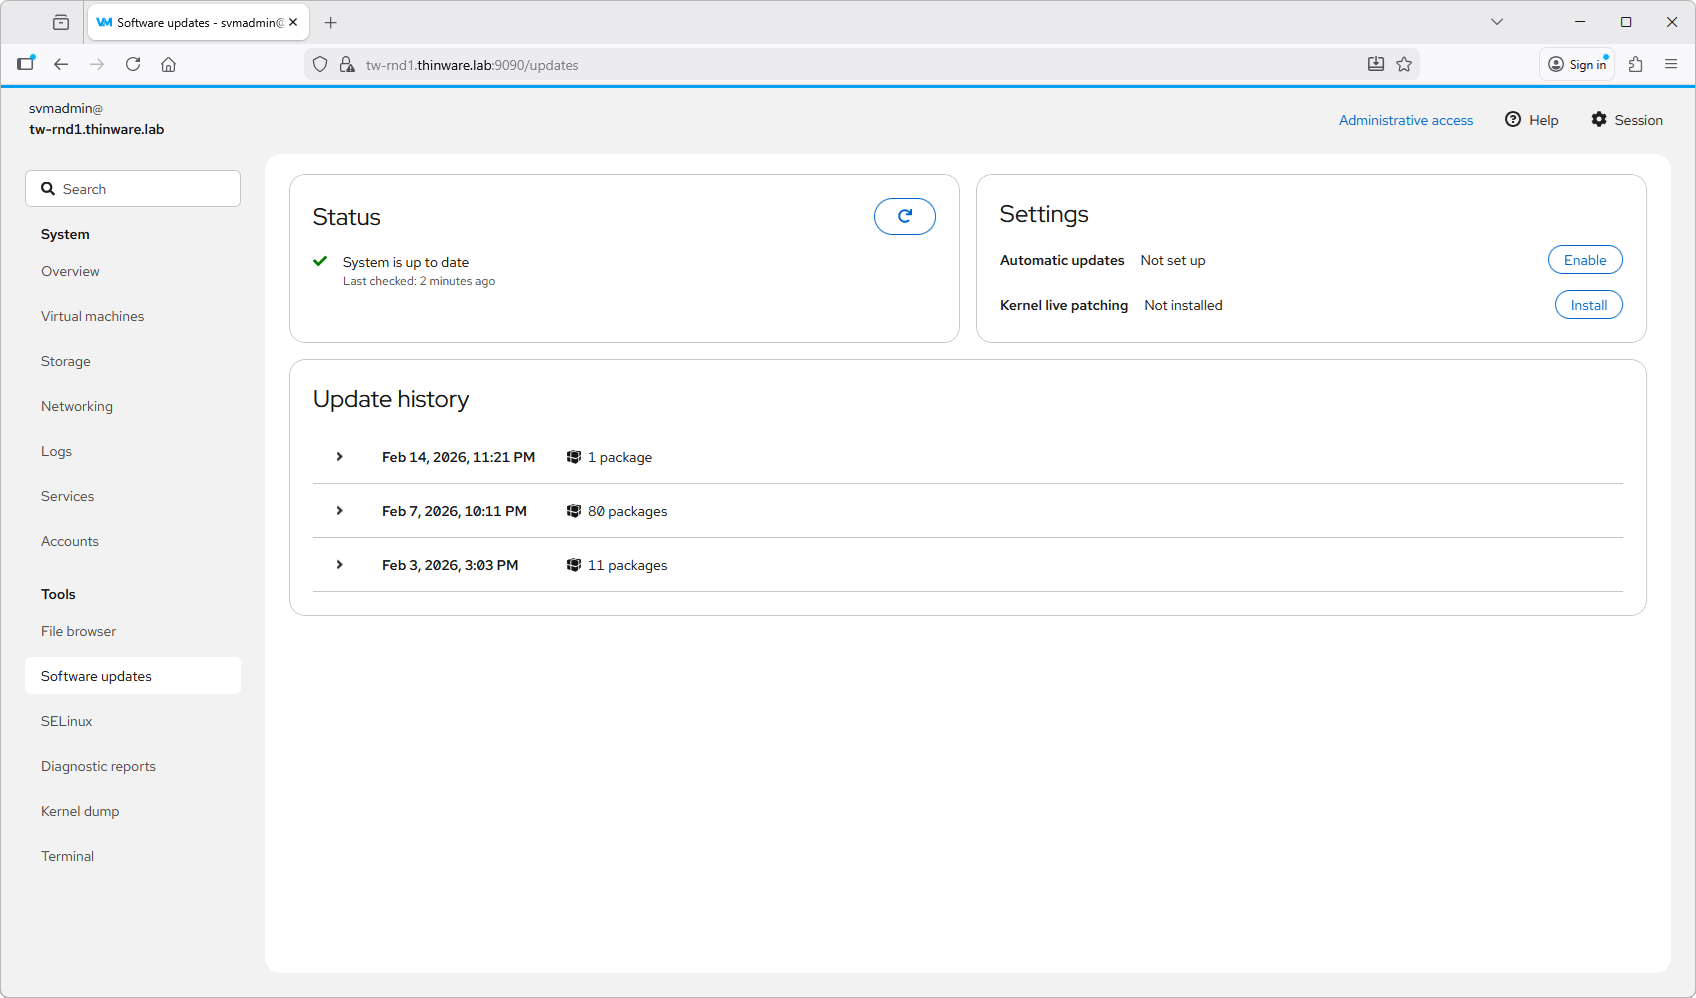Open the browser extensions puzzle icon
This screenshot has height=998, width=1696.
[x=1636, y=64]
